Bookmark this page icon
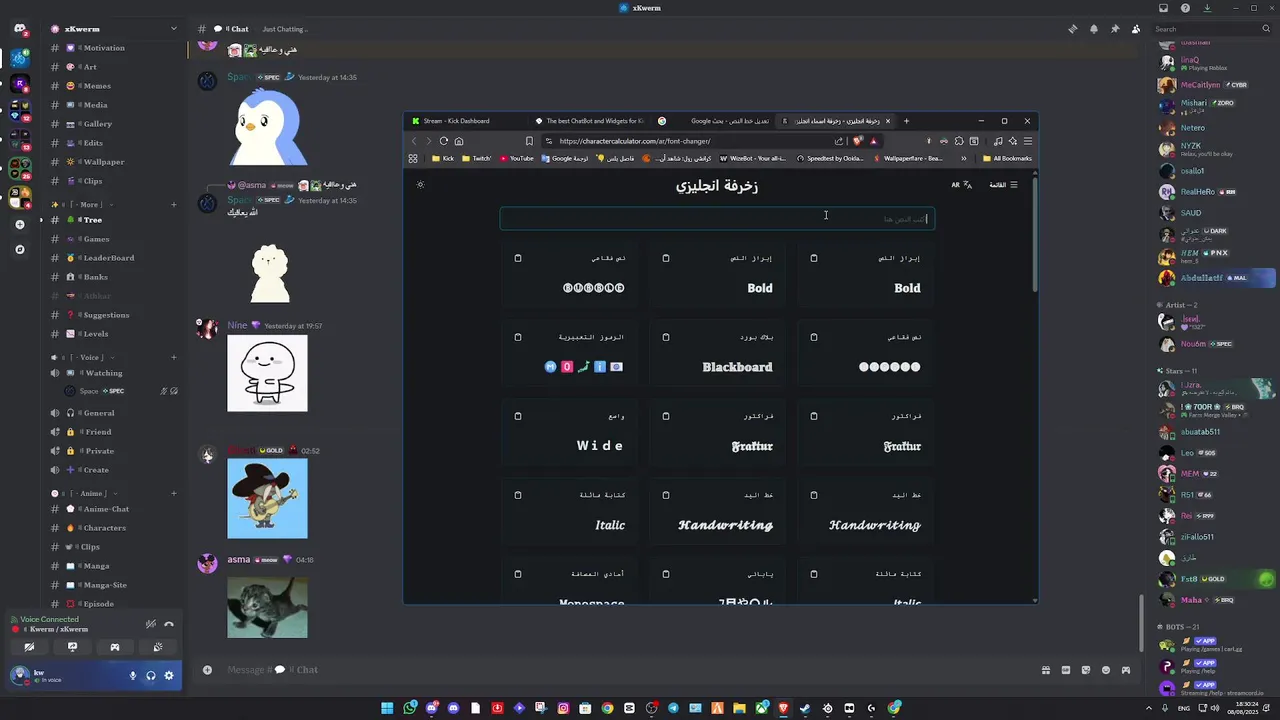Viewport: 1280px width, 720px height. pos(529,141)
